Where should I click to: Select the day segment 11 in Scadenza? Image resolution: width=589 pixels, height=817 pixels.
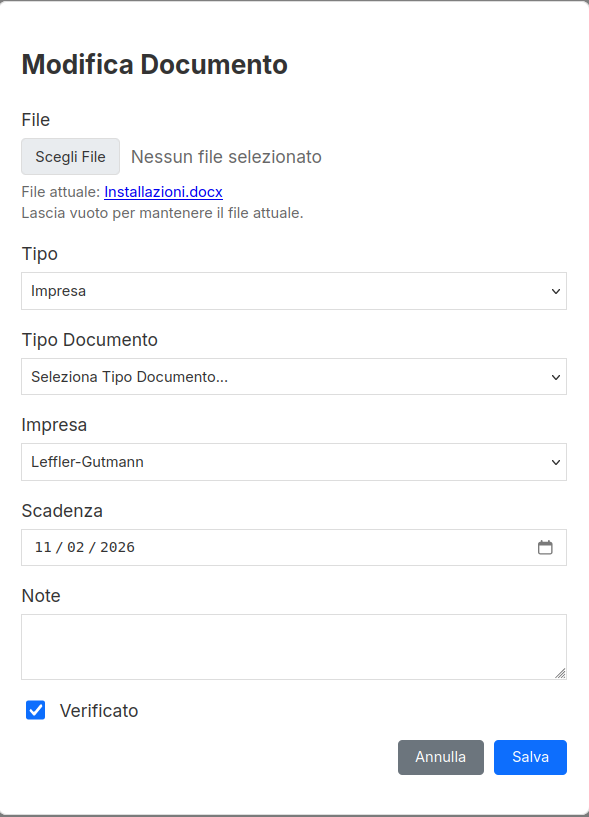[40, 547]
